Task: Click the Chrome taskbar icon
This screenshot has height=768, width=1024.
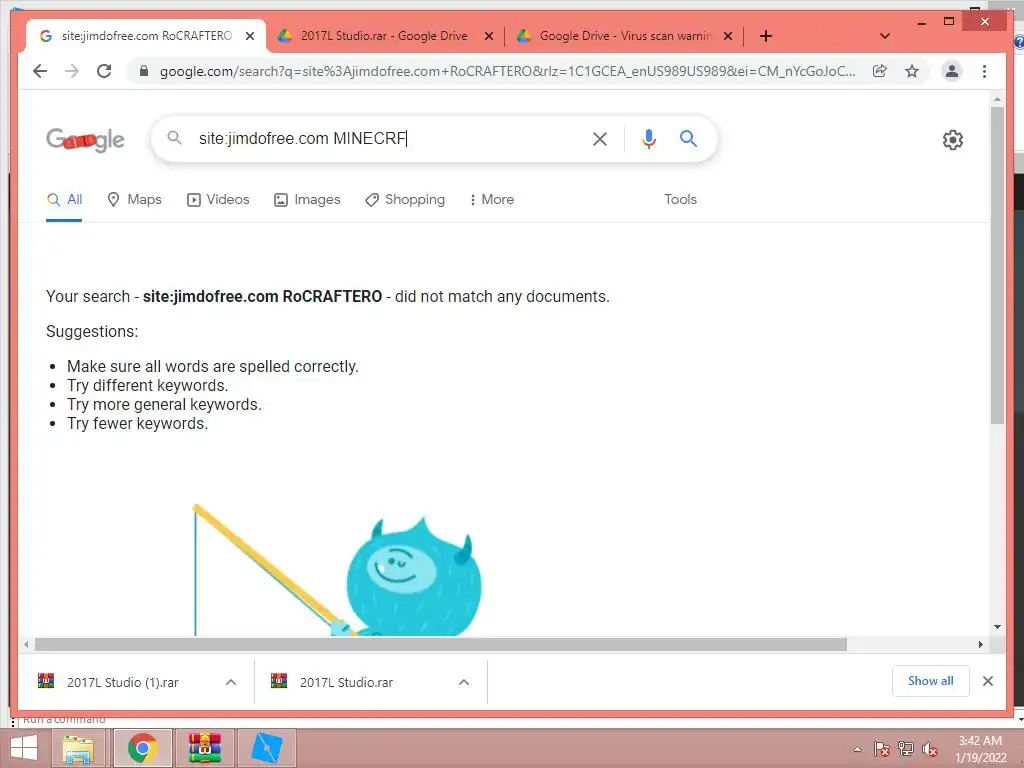Action: pyautogui.click(x=142, y=748)
